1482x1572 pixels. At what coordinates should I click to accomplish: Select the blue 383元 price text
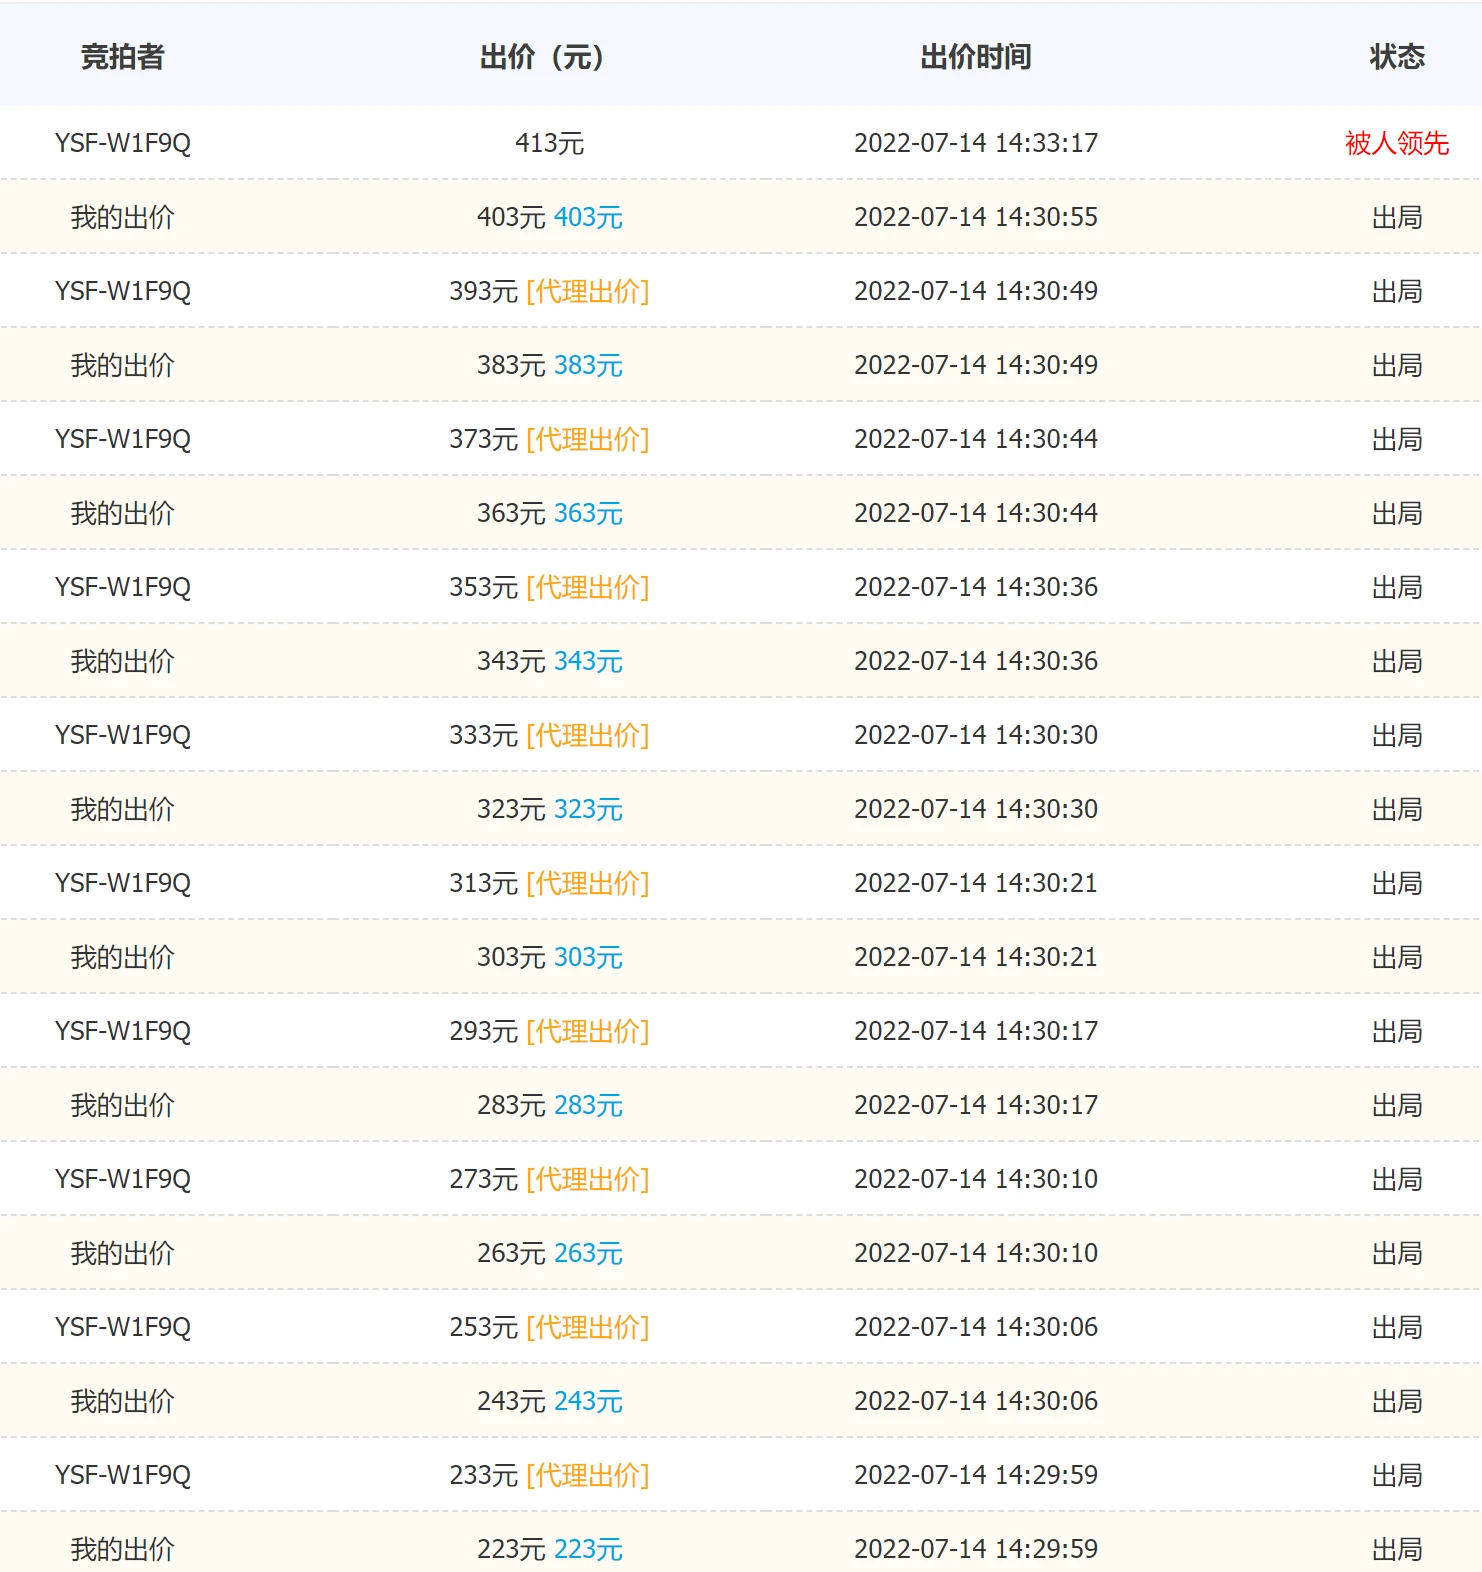point(588,365)
